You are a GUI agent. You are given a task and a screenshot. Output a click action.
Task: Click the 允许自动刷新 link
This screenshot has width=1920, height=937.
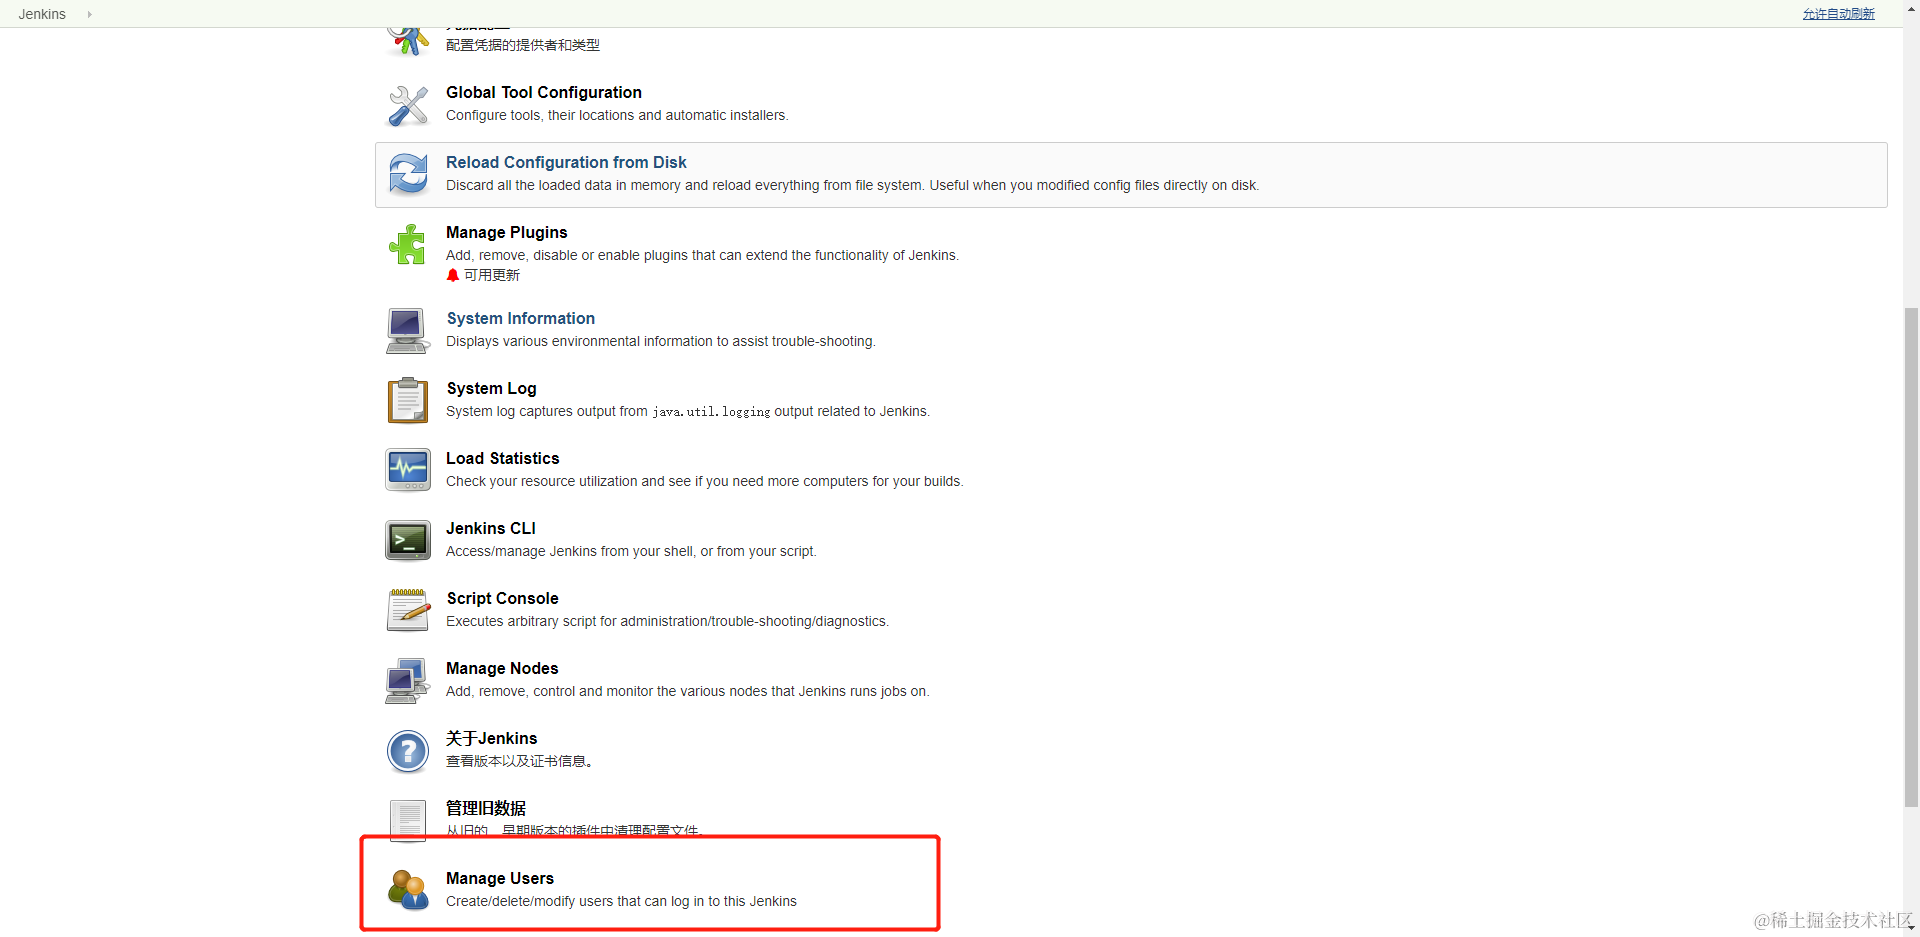tap(1839, 14)
